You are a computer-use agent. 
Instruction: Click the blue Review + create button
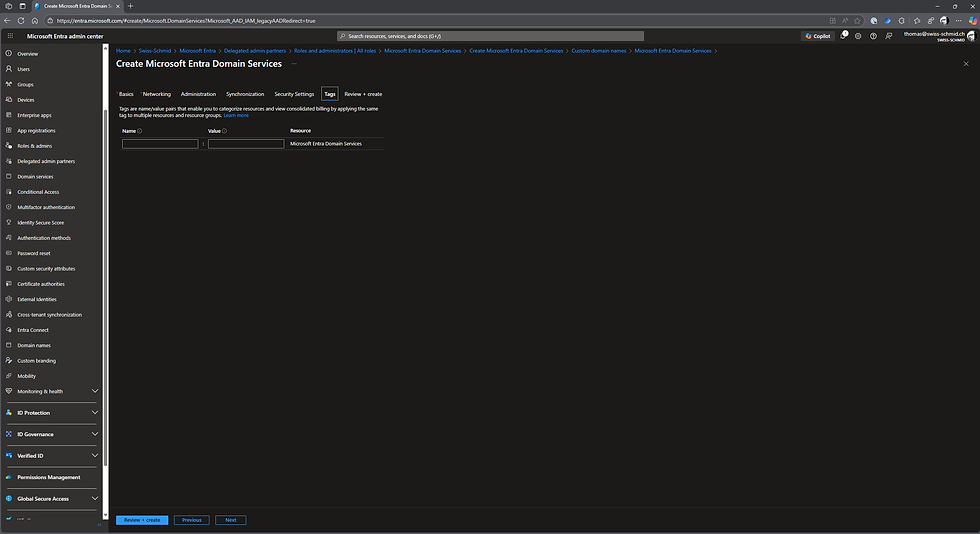142,520
